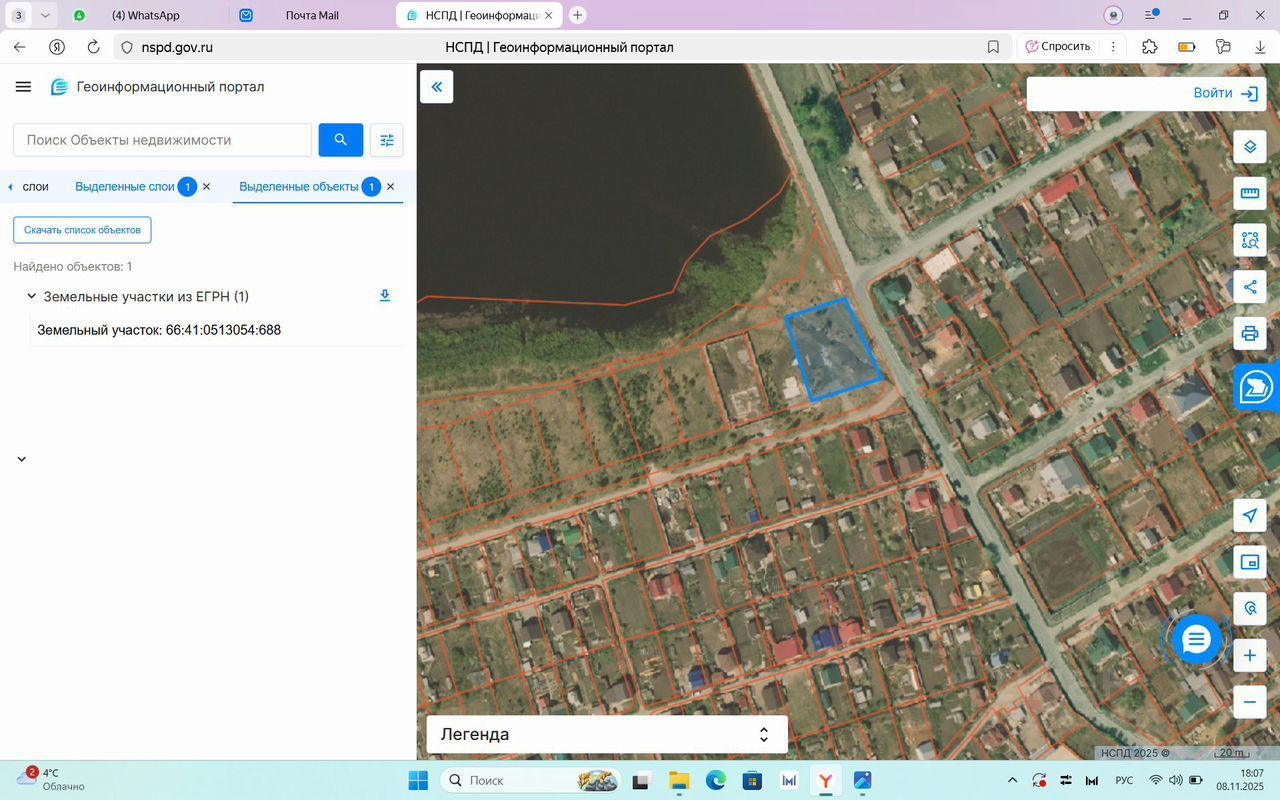Show hidden system tray icons
Viewport: 1280px width, 800px height.
coord(1012,780)
